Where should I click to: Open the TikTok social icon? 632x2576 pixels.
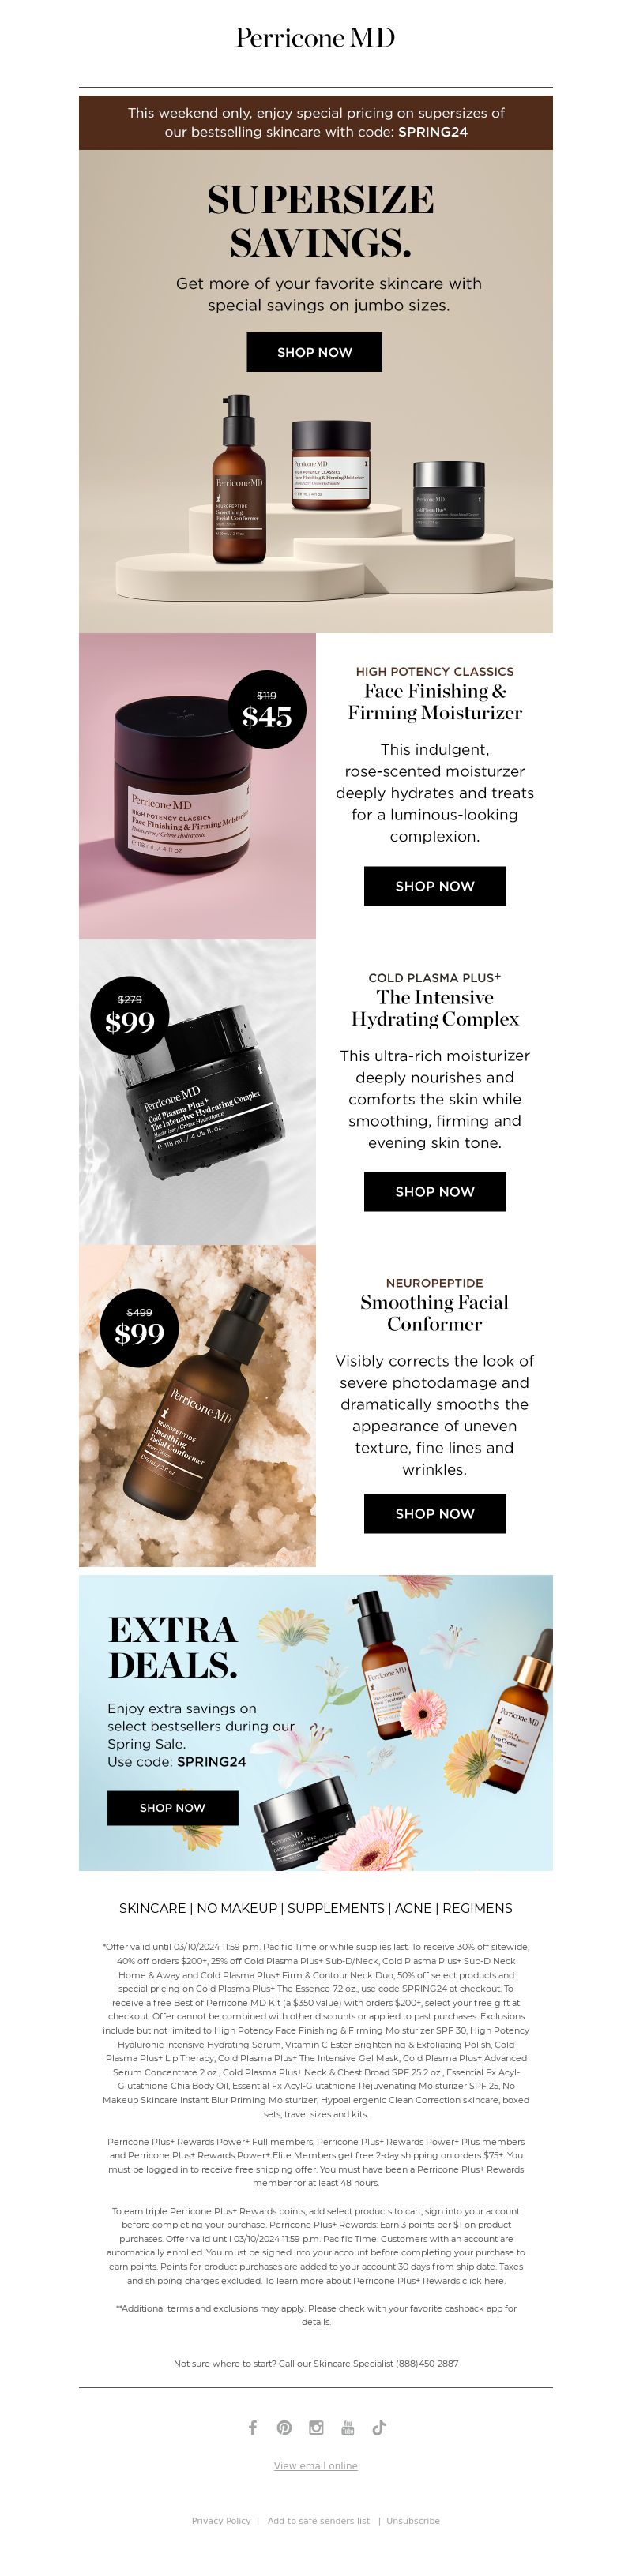tap(379, 2427)
